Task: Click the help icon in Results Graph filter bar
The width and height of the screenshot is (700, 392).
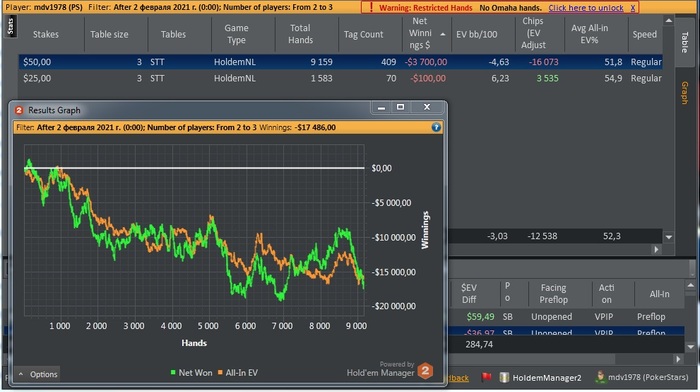Action: pos(436,128)
